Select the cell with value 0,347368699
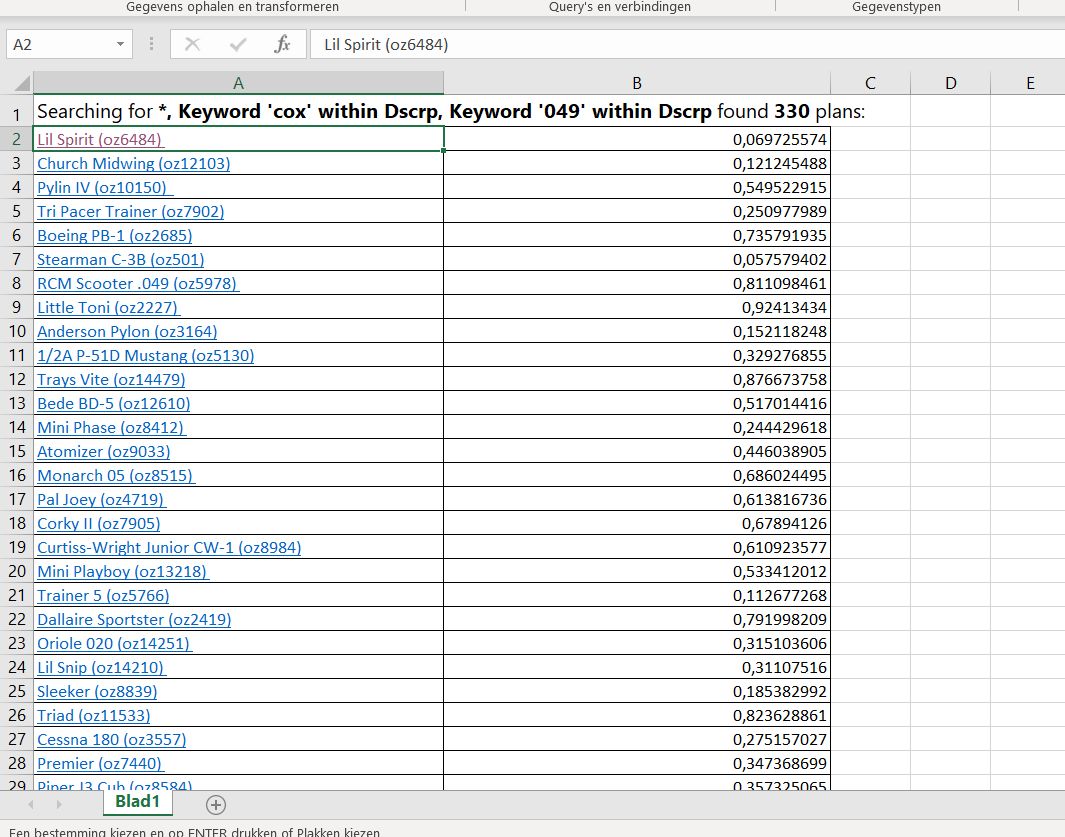1065x837 pixels. click(637, 764)
